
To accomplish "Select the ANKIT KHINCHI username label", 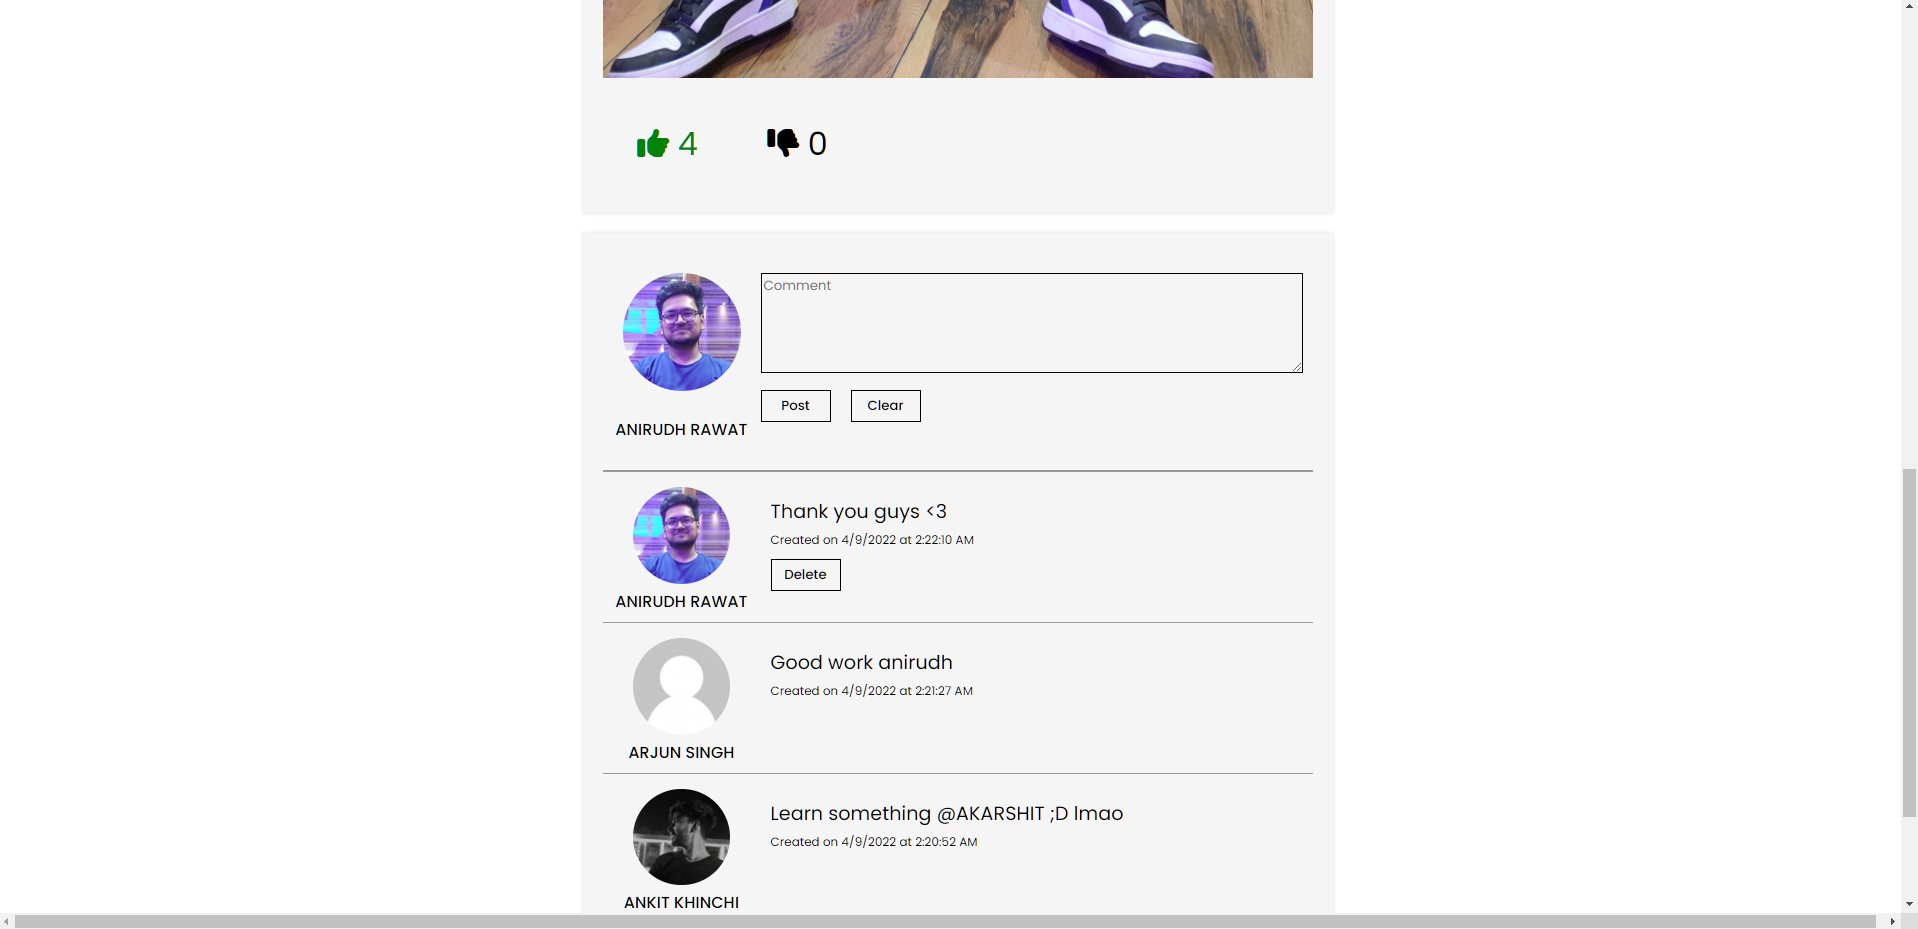I will 681,902.
